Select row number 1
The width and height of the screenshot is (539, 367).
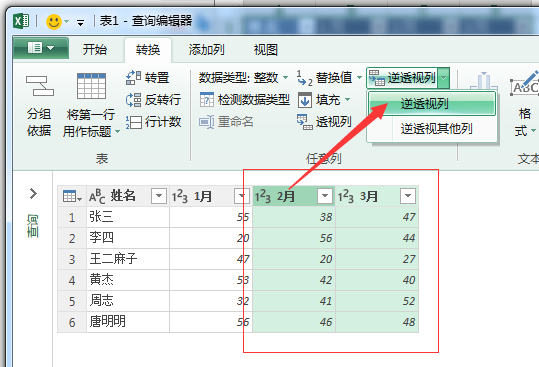[x=72, y=217]
